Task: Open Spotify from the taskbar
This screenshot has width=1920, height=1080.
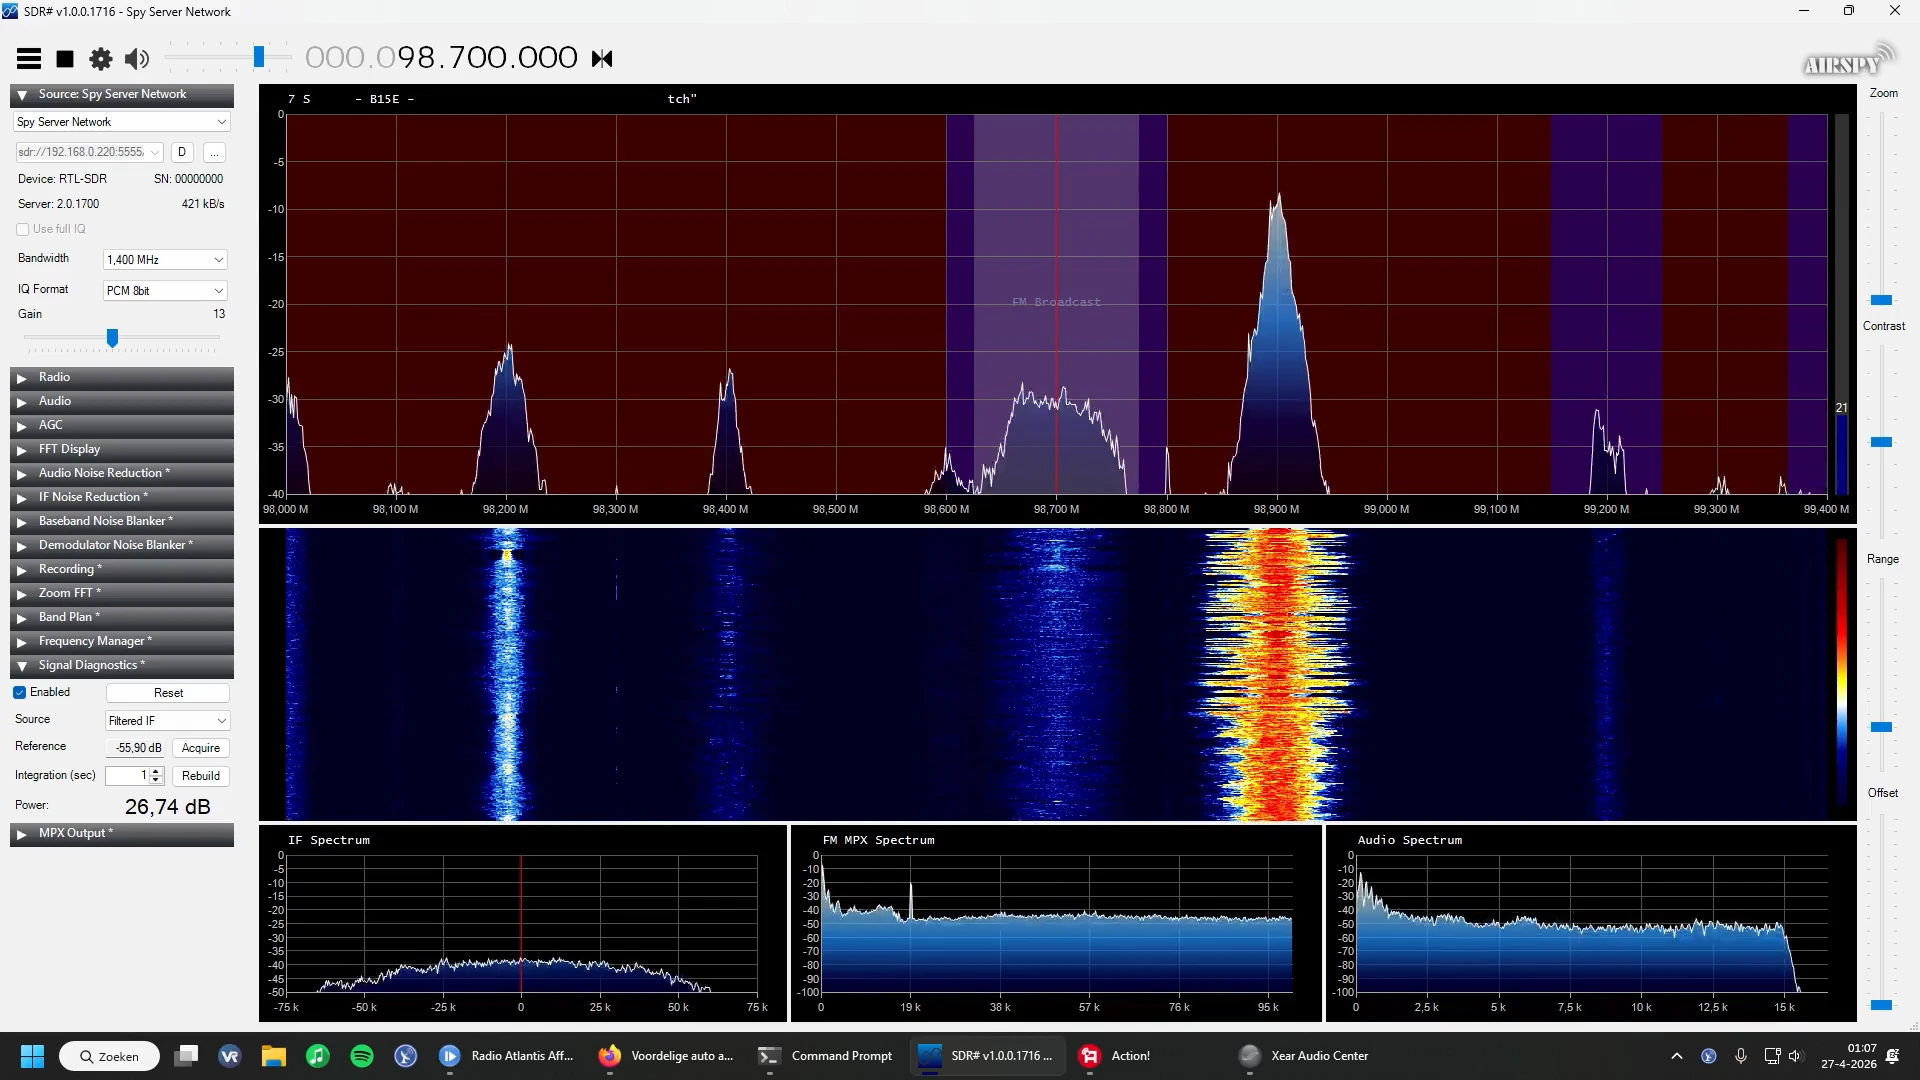Action: (362, 1056)
